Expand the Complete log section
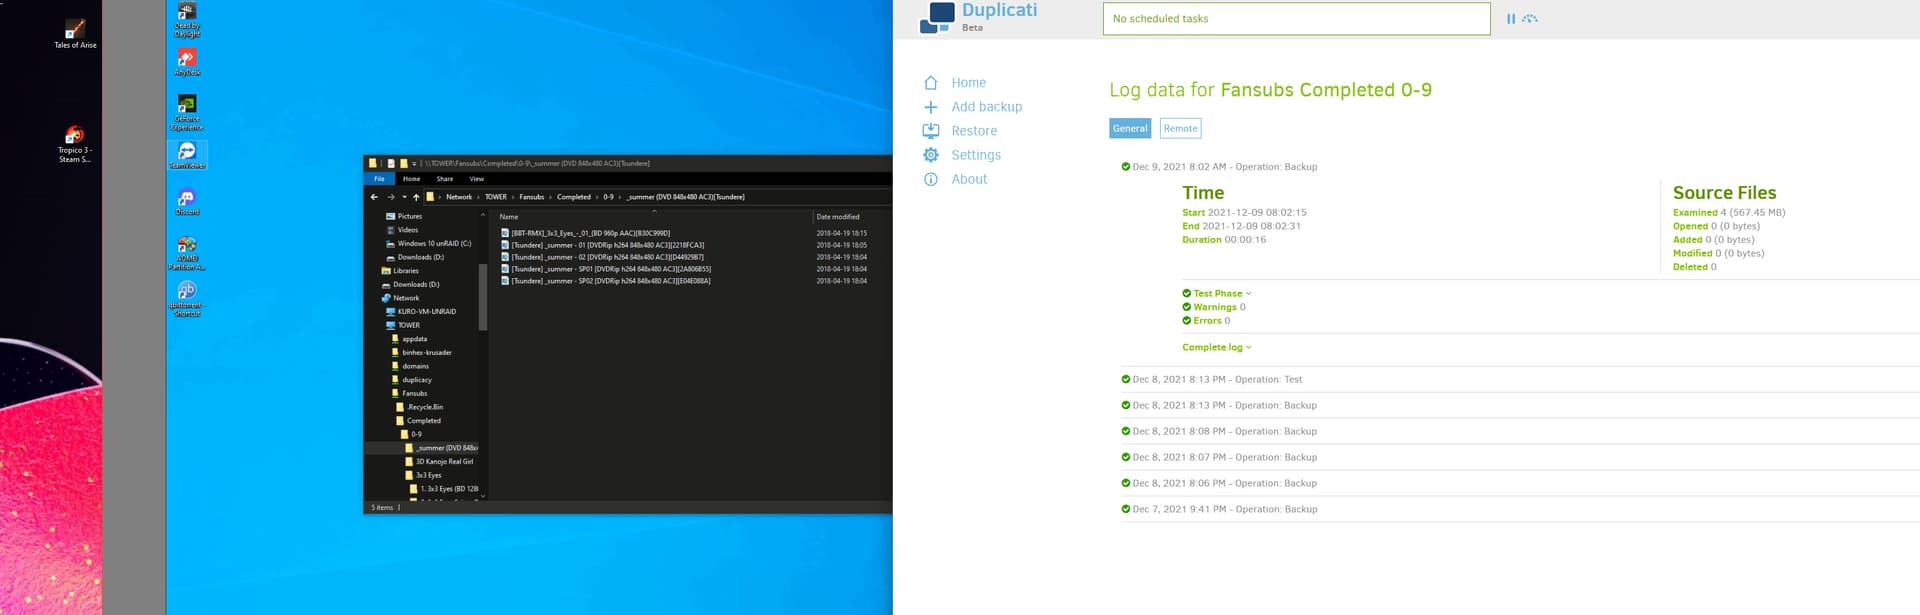The height and width of the screenshot is (615, 1920). tap(1217, 348)
